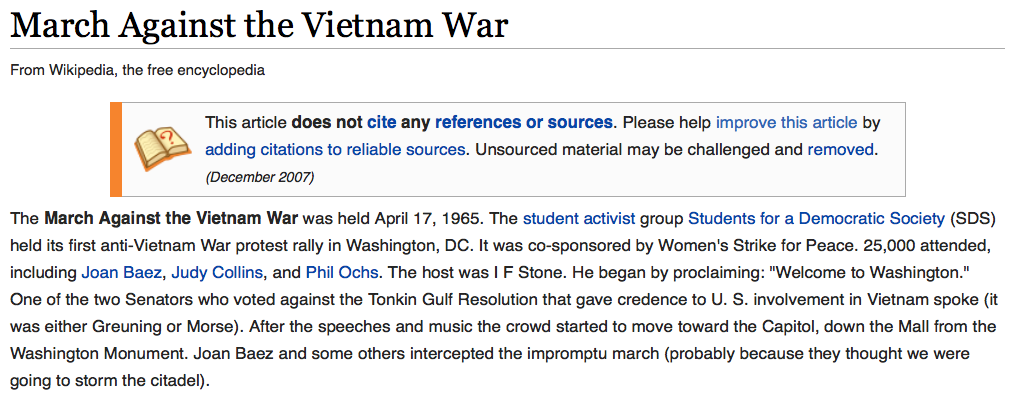Open the "cite" link in notice
The height and width of the screenshot is (399, 1010).
381,122
